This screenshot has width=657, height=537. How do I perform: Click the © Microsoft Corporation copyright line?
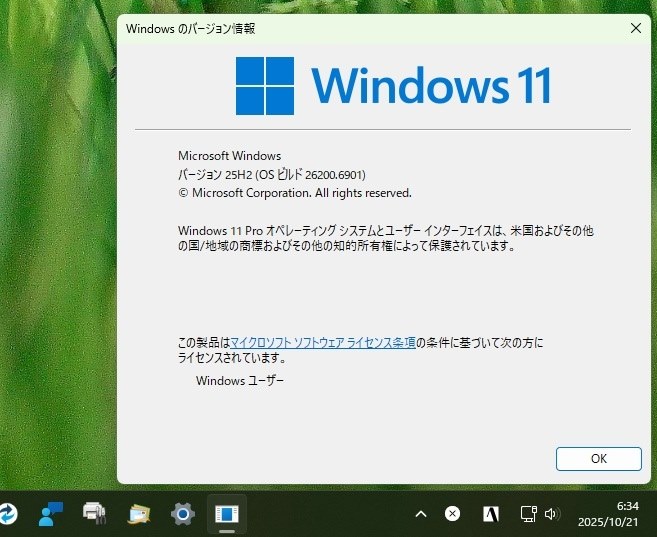(295, 193)
